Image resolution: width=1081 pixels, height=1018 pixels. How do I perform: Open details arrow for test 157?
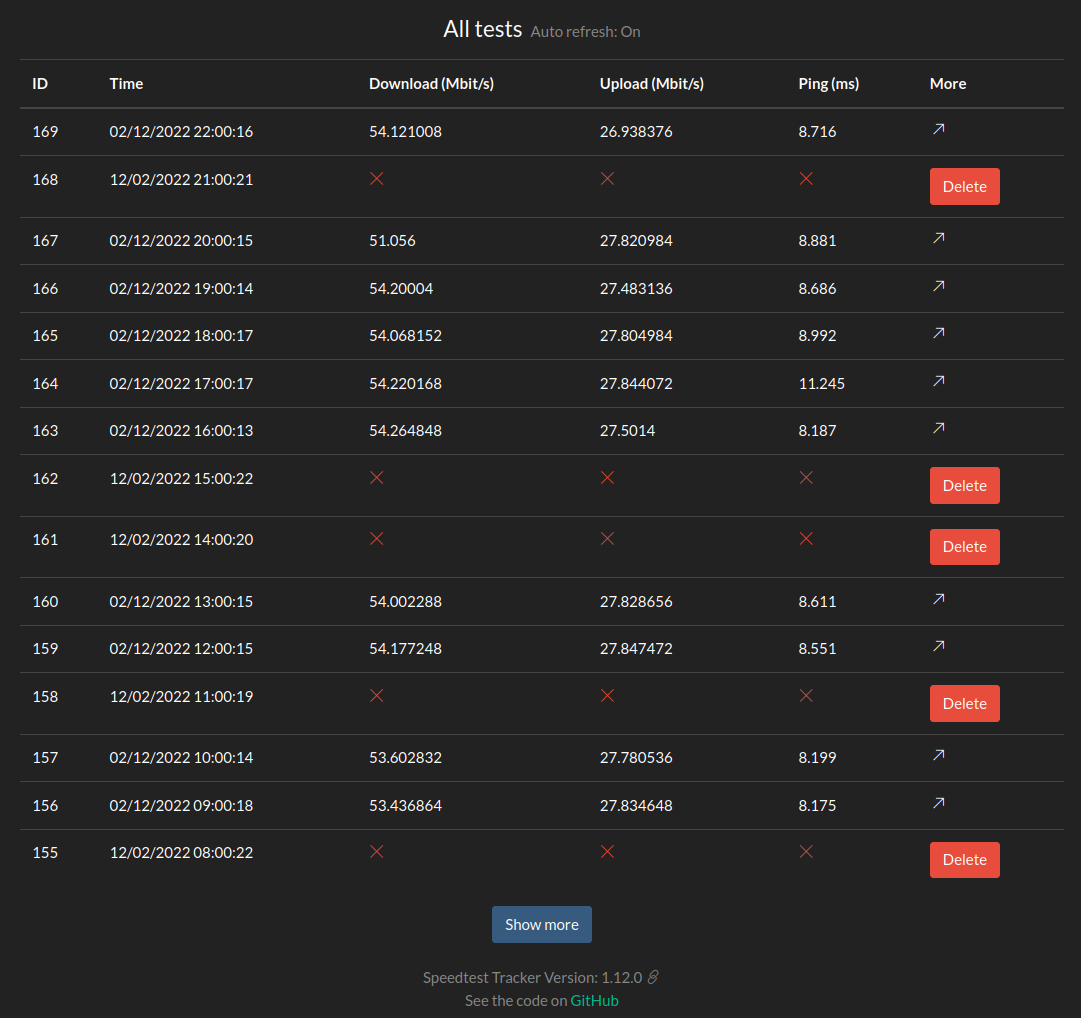pyautogui.click(x=937, y=754)
